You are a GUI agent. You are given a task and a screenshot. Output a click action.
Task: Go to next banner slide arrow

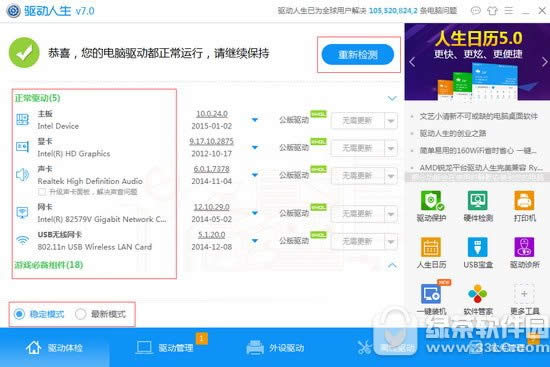(x=544, y=62)
